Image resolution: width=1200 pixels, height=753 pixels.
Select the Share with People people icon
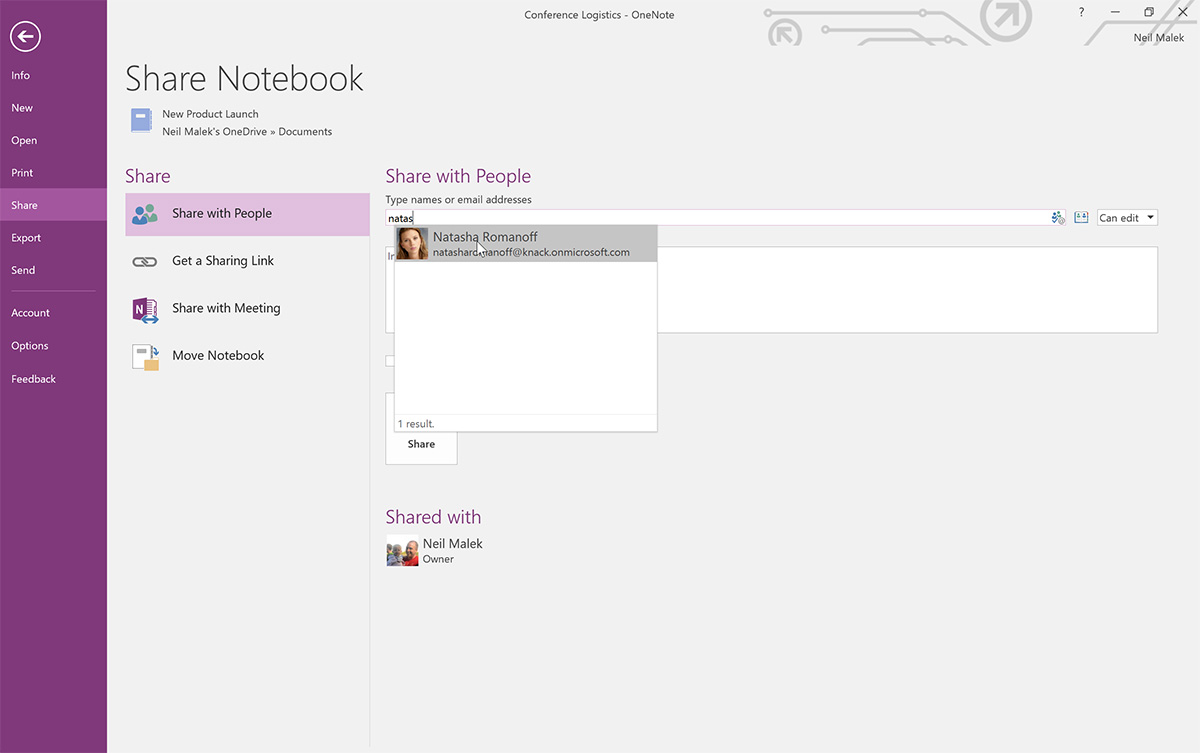coord(145,213)
